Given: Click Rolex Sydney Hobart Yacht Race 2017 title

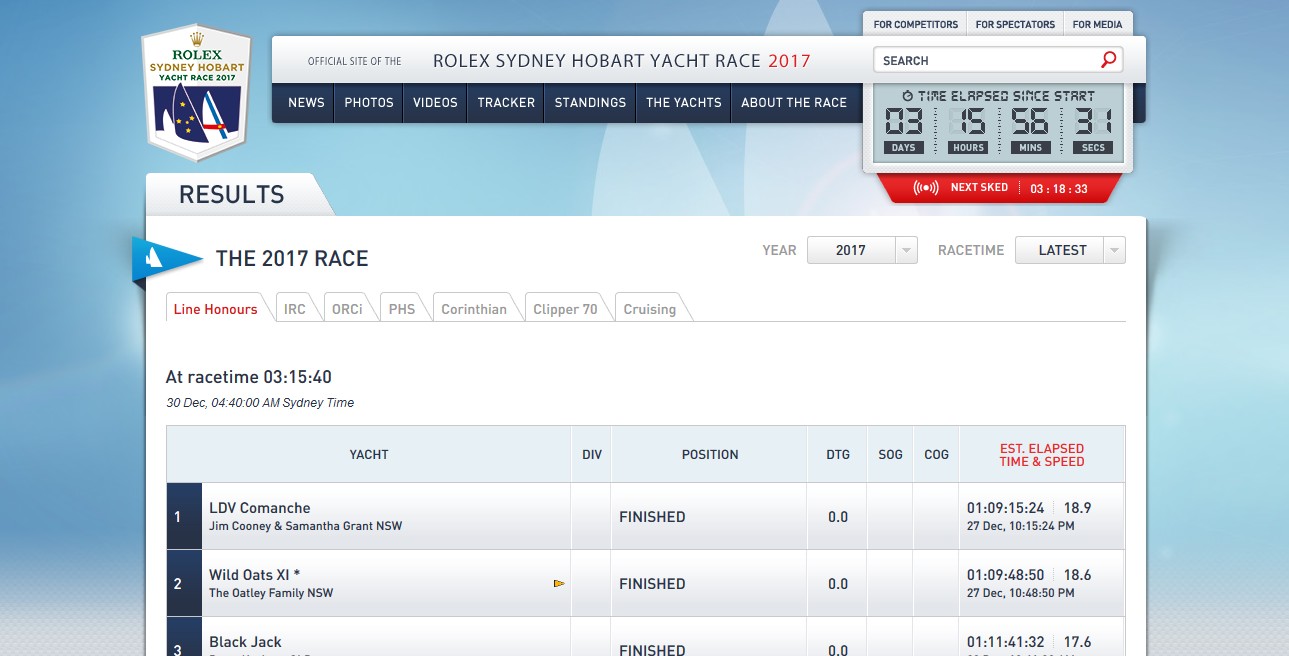Looking at the screenshot, I should click(x=622, y=61).
